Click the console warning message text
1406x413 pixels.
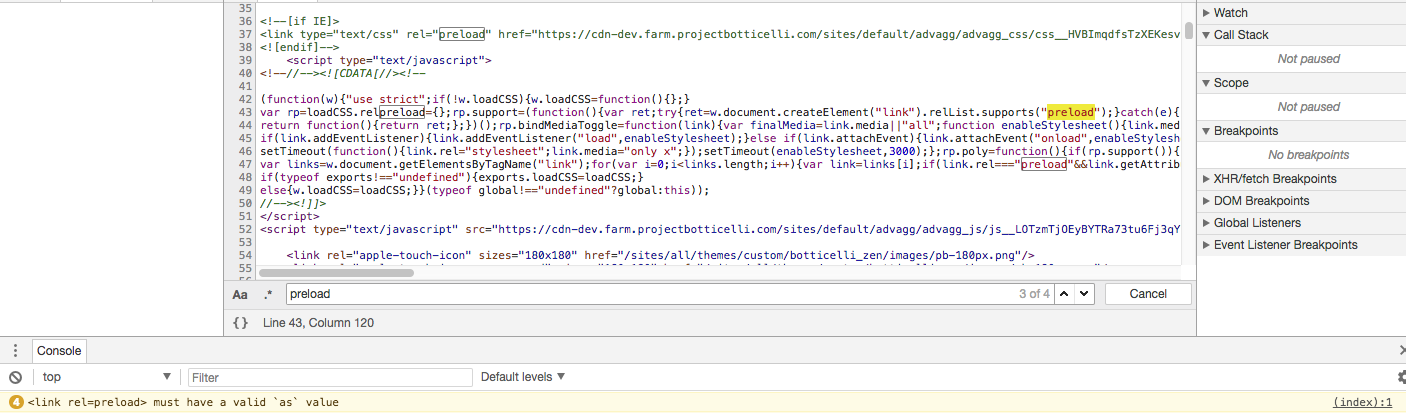click(183, 402)
